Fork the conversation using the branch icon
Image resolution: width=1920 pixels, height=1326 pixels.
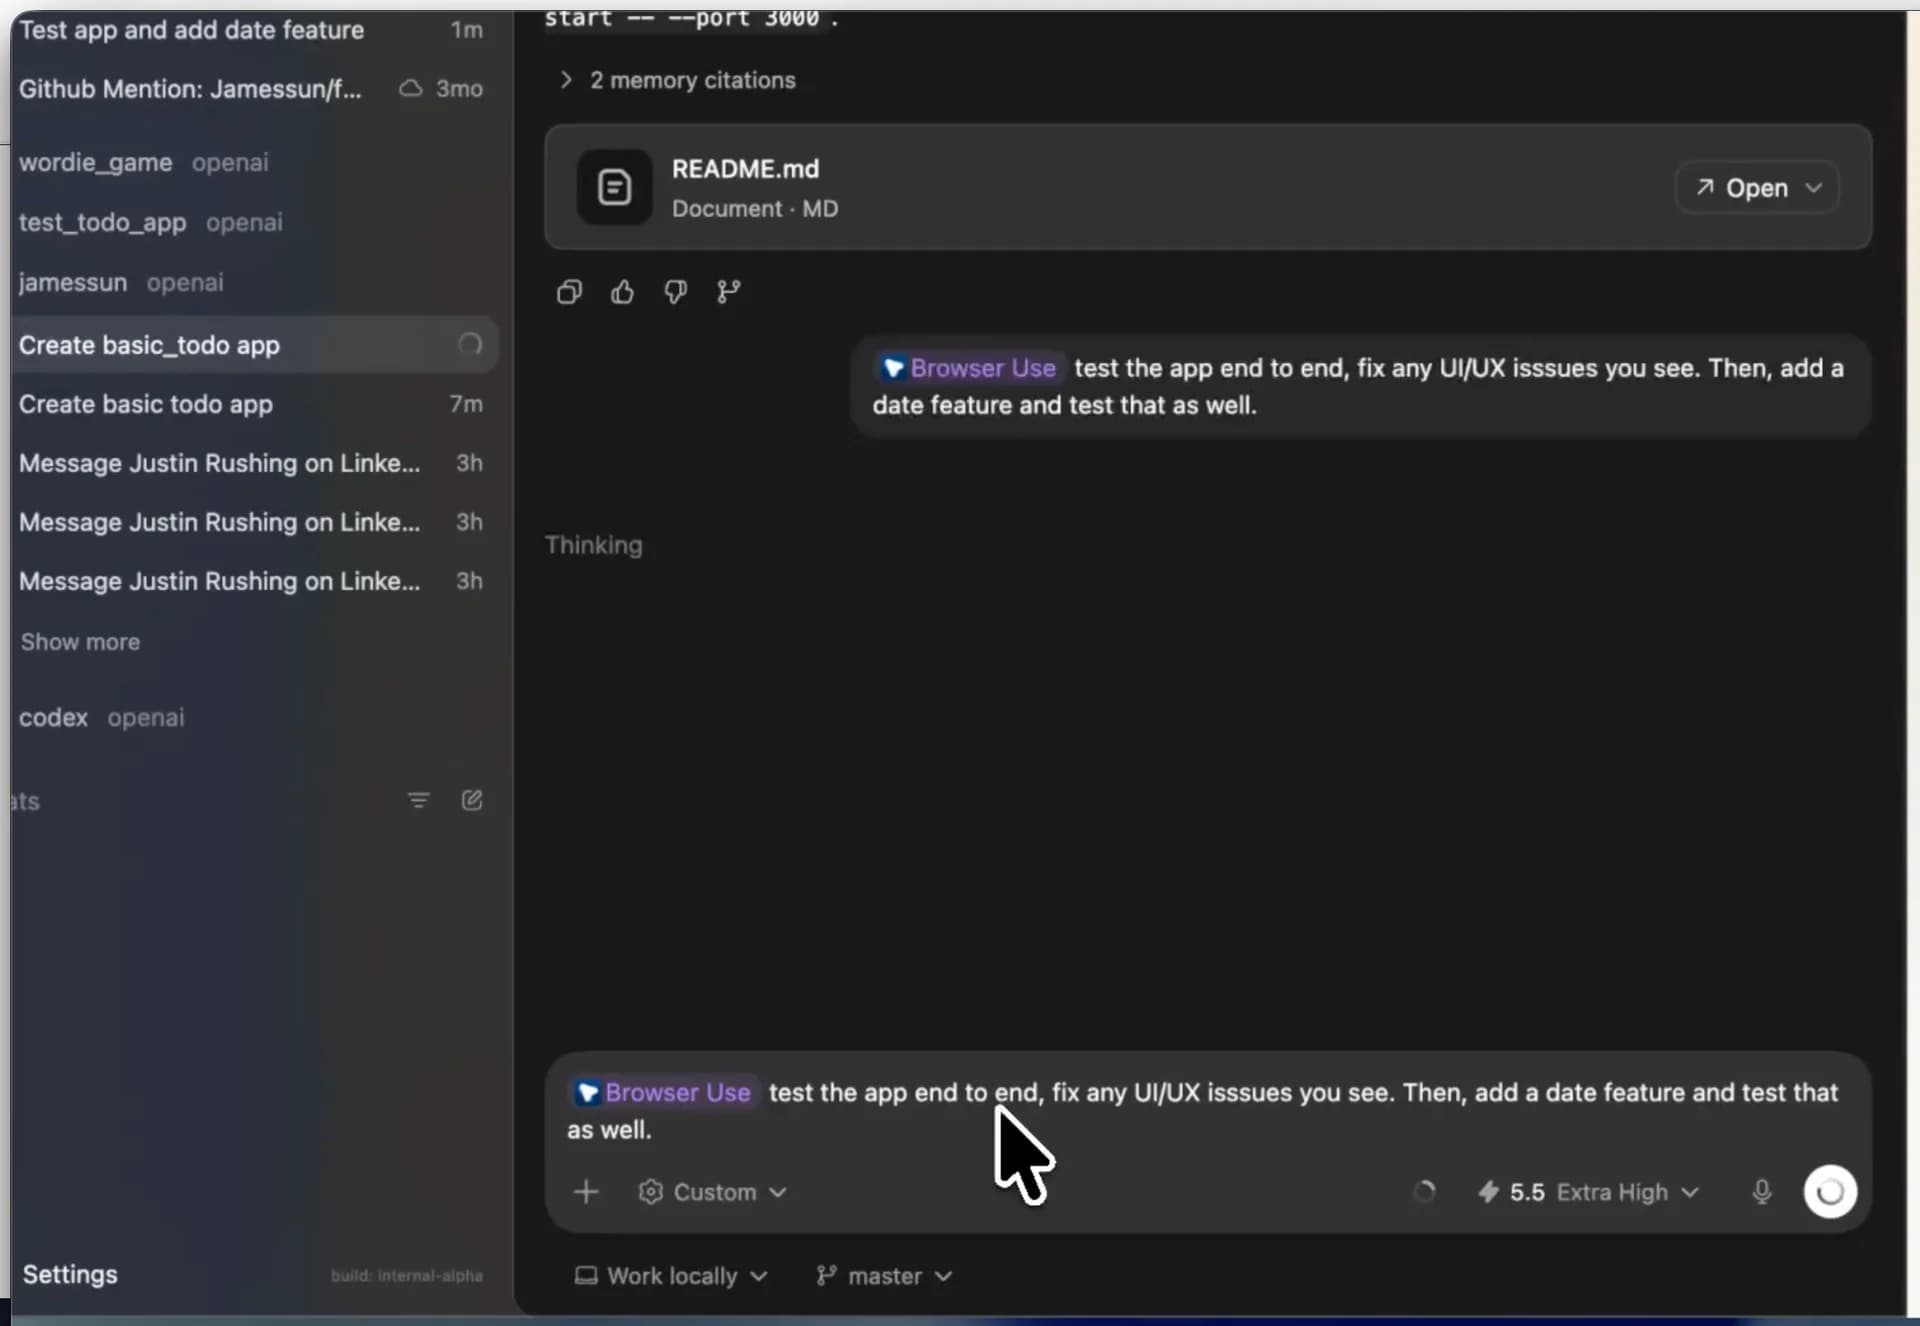[x=728, y=291]
